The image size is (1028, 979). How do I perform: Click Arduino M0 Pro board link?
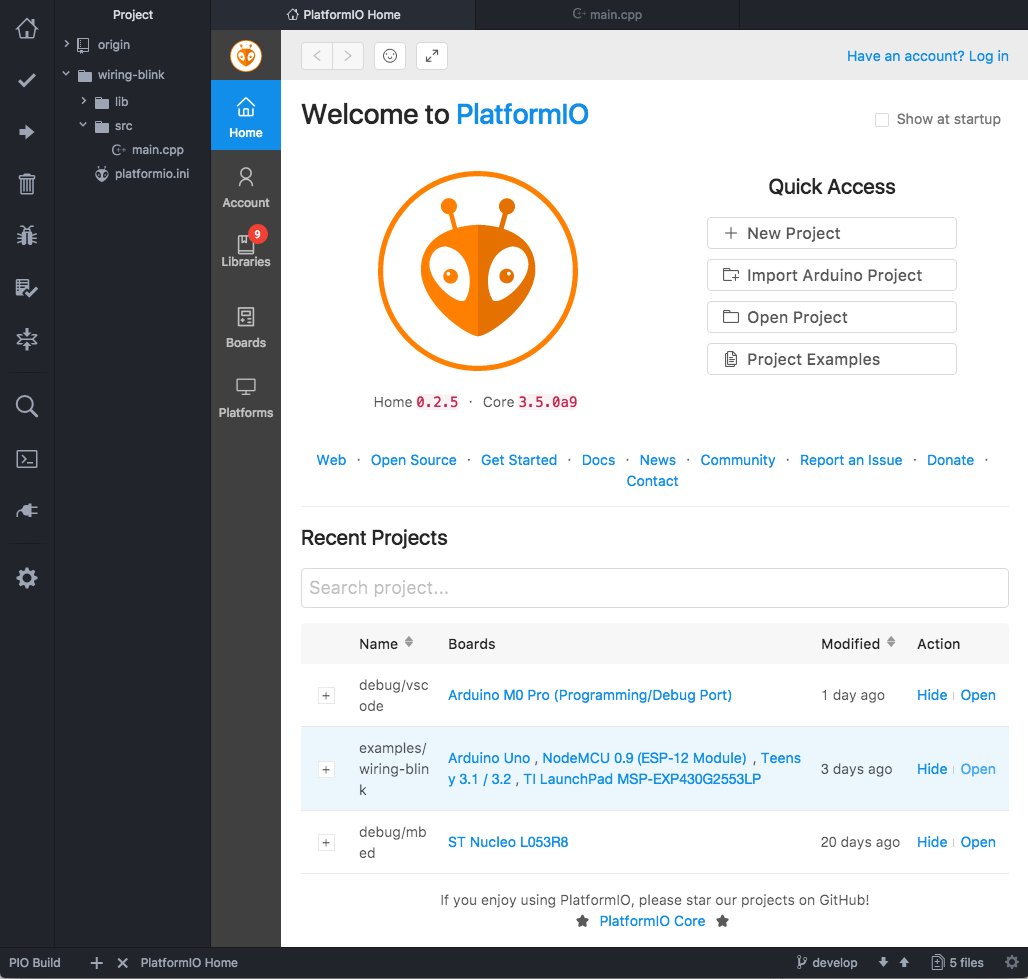click(x=589, y=695)
